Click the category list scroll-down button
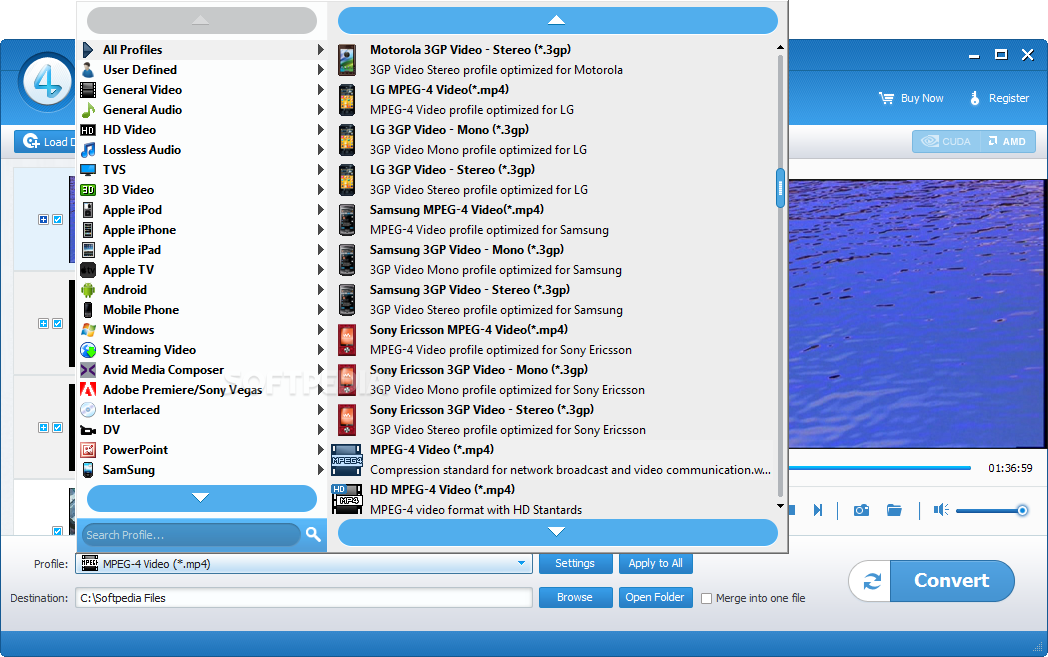The image size is (1048, 657). click(x=201, y=498)
